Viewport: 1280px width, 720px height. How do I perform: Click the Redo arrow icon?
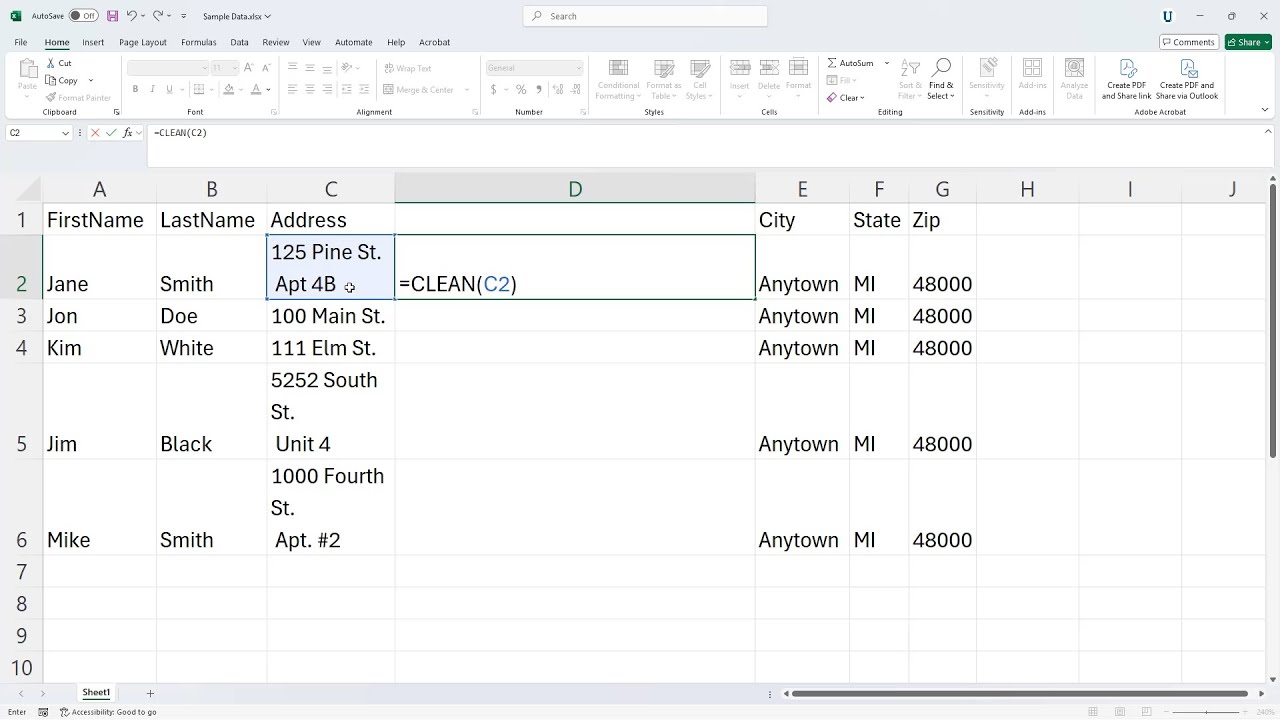click(158, 16)
